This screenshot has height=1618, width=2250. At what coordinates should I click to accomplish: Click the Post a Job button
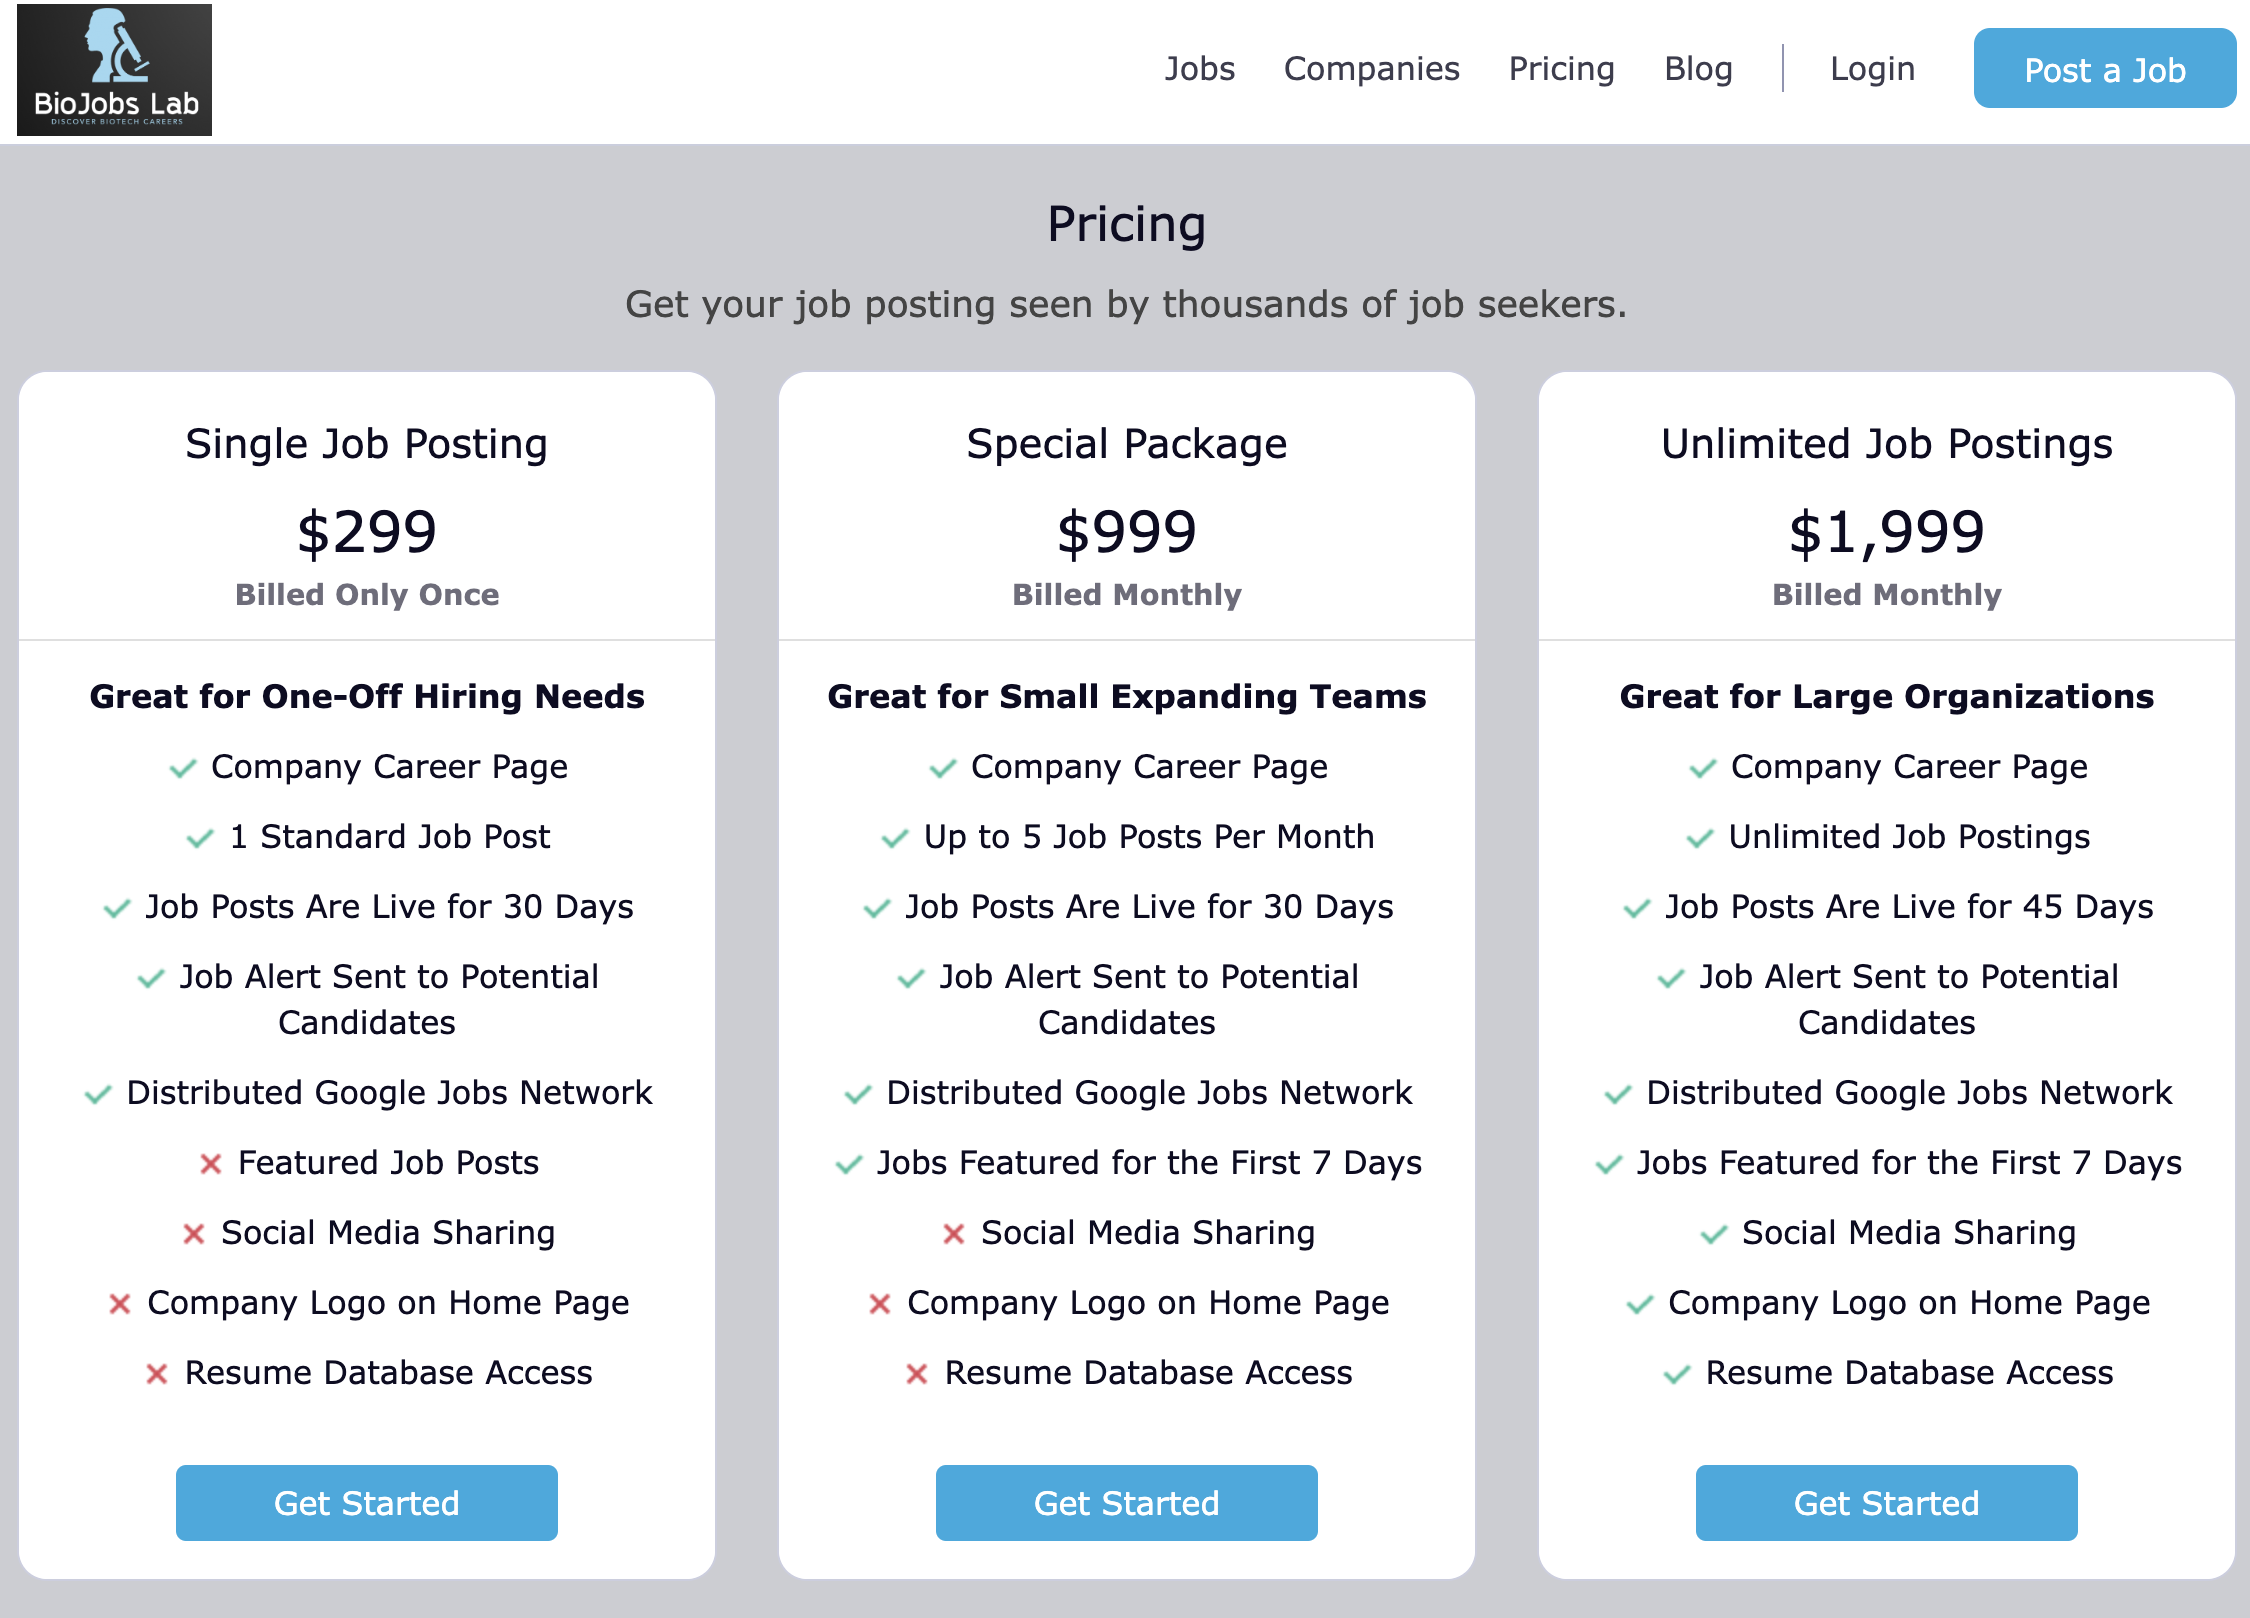coord(2105,68)
